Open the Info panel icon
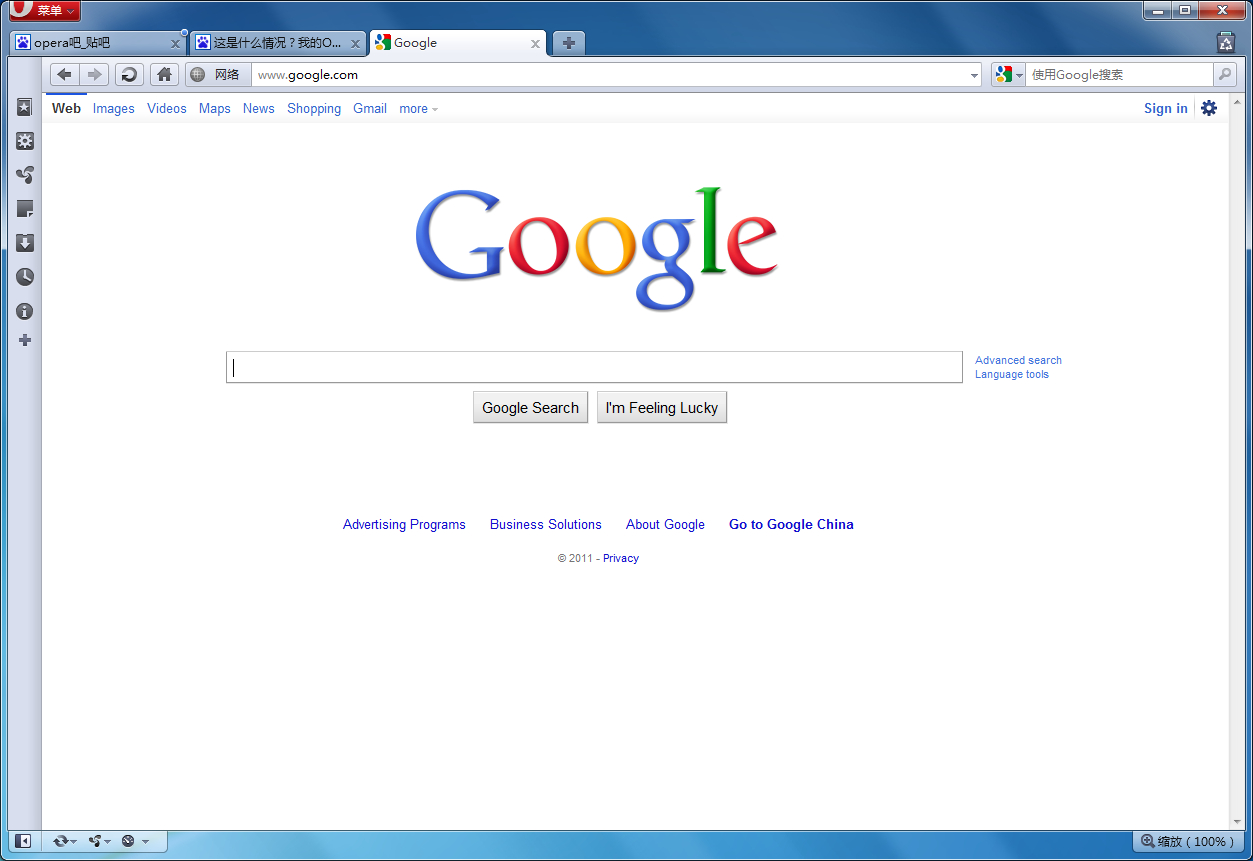This screenshot has width=1253, height=861. pyautogui.click(x=25, y=311)
